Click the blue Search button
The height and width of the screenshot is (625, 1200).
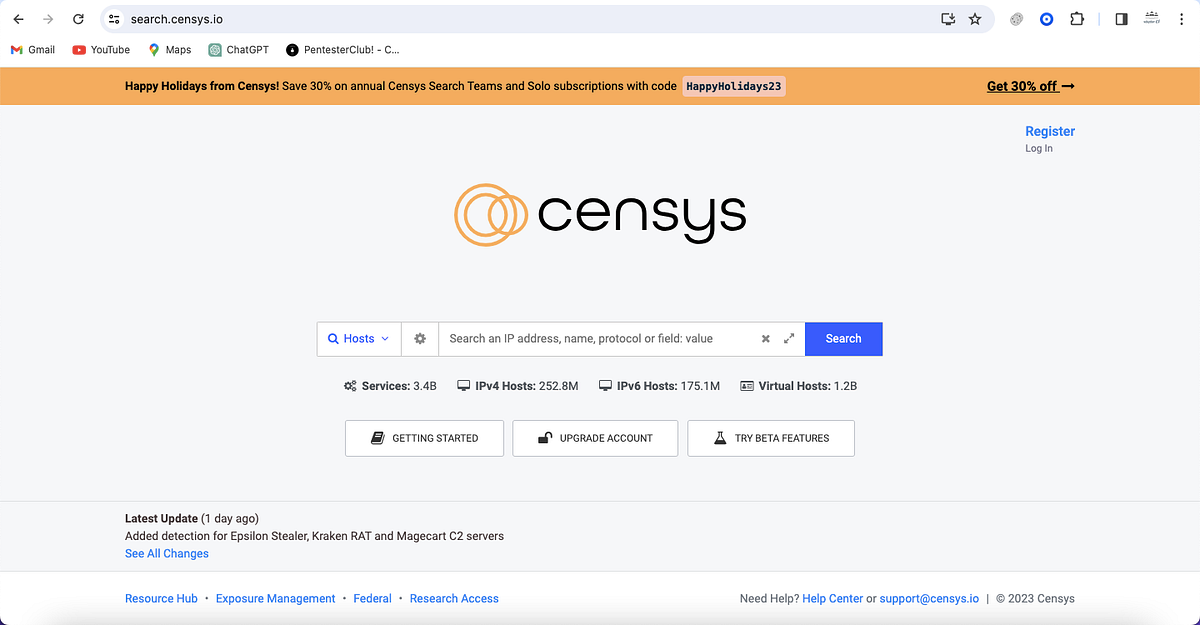(x=843, y=339)
